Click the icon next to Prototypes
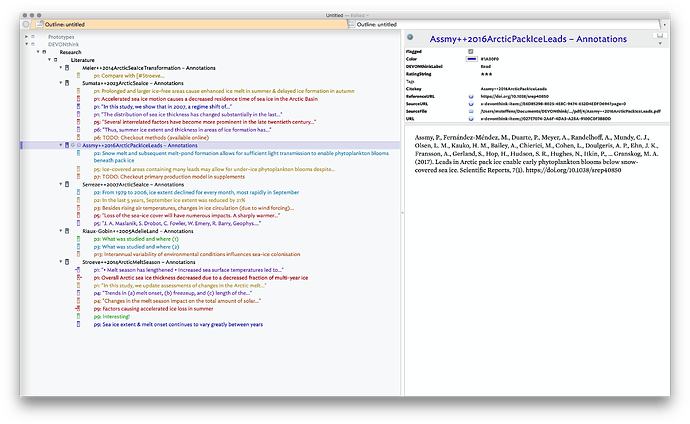 (x=33, y=37)
